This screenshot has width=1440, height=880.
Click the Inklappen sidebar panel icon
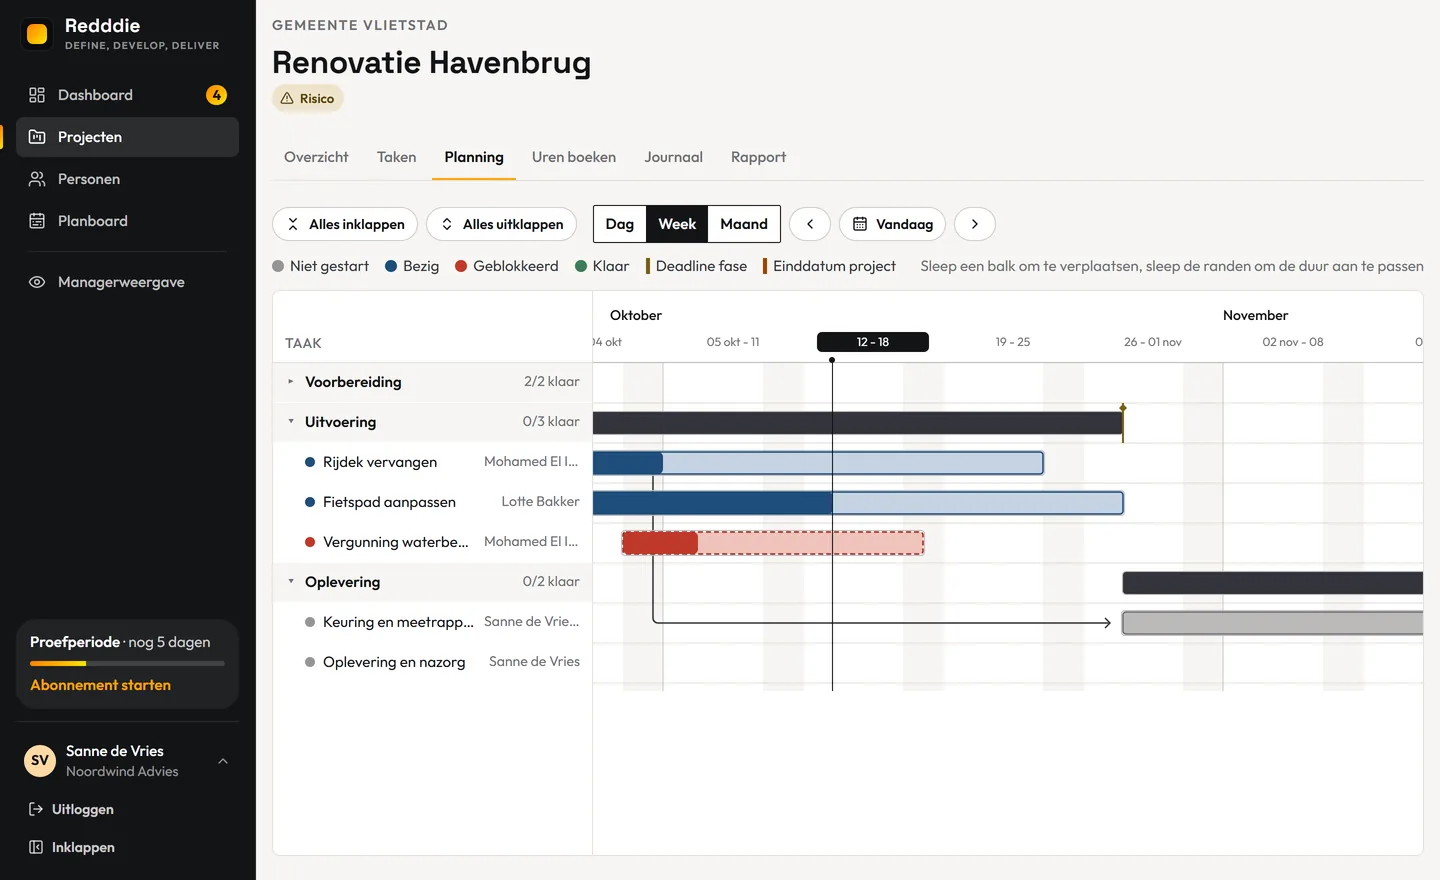(36, 847)
